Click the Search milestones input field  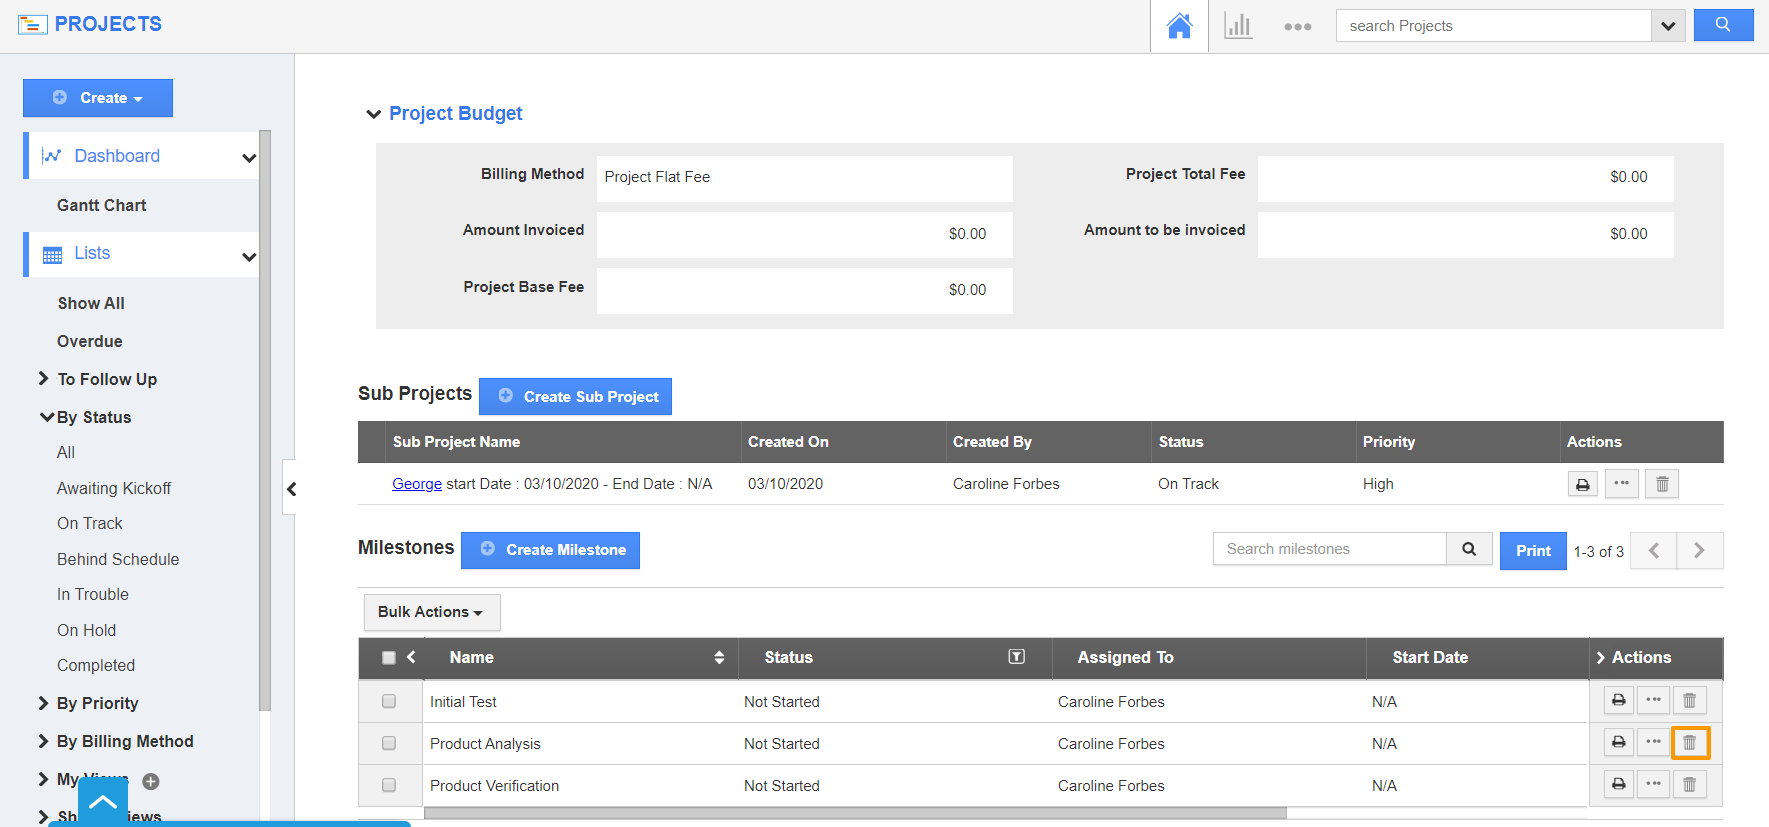point(1329,549)
